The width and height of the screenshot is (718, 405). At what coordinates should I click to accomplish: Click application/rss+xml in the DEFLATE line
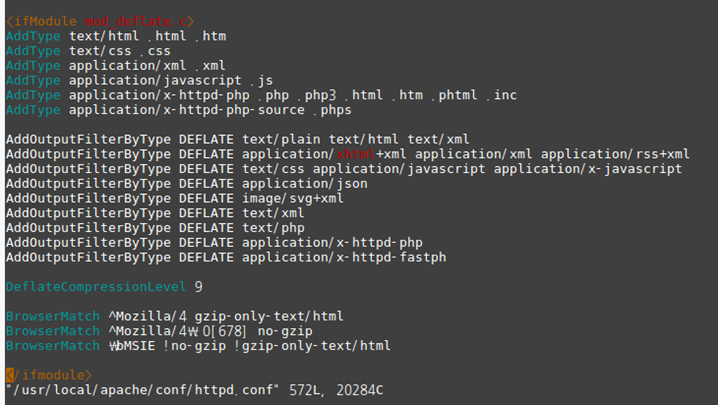point(615,154)
